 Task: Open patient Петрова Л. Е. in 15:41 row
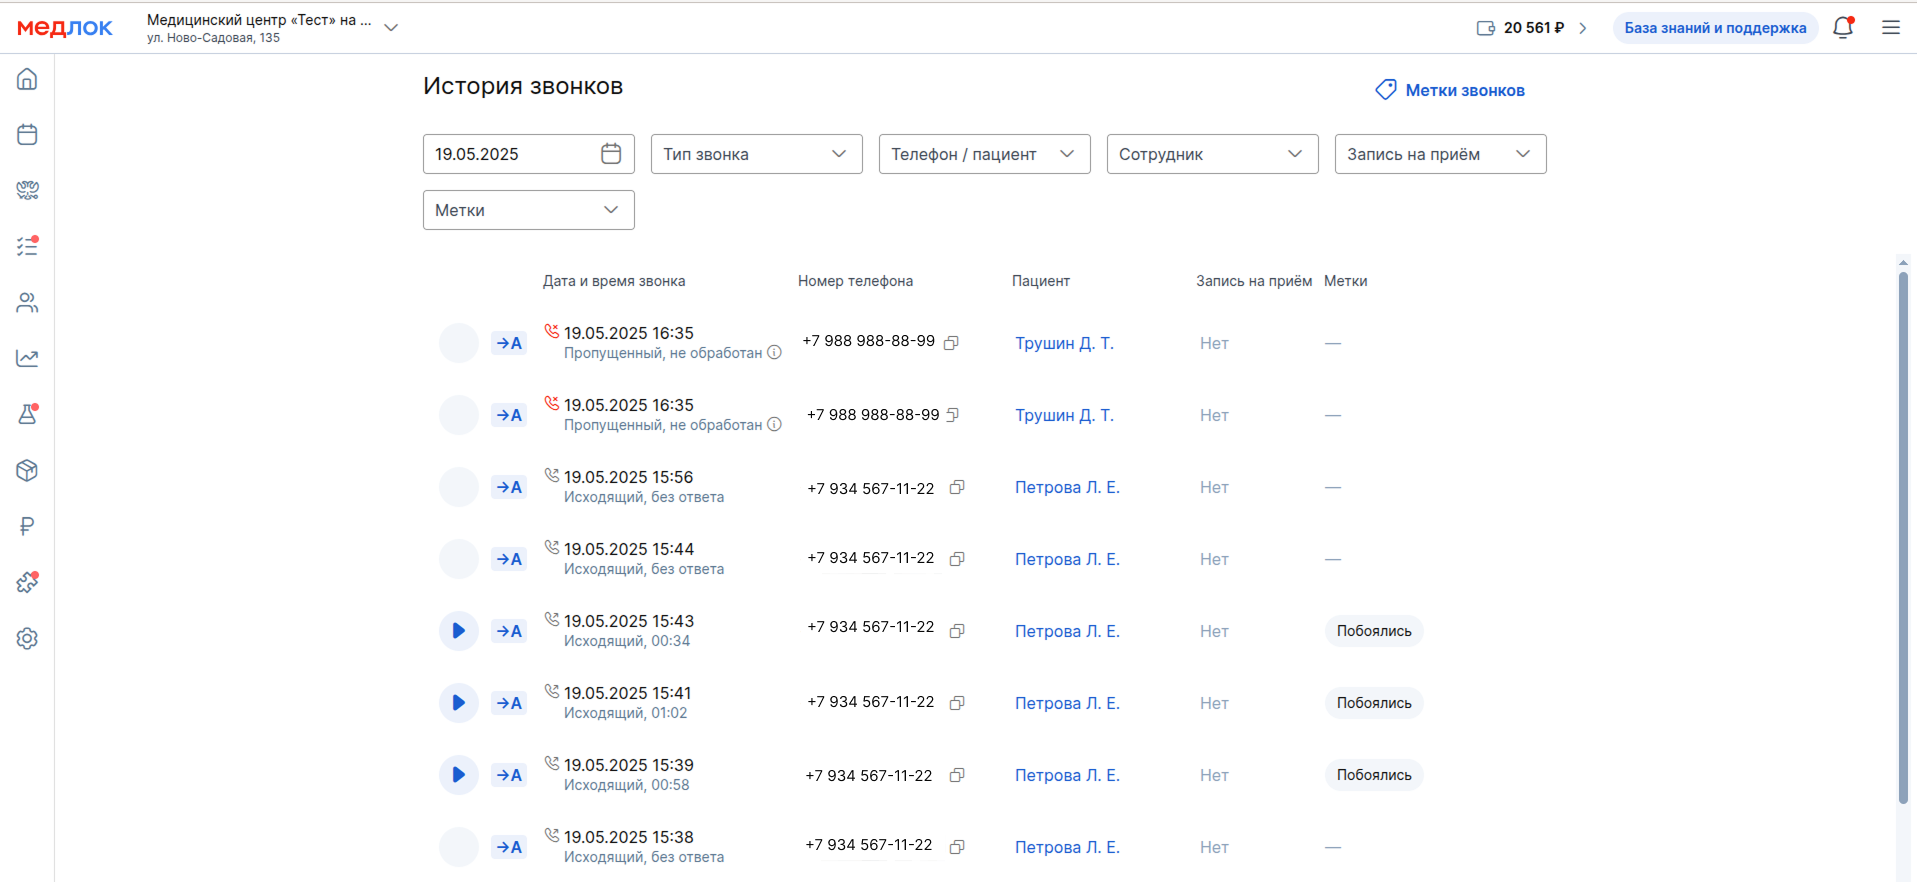(x=1067, y=703)
